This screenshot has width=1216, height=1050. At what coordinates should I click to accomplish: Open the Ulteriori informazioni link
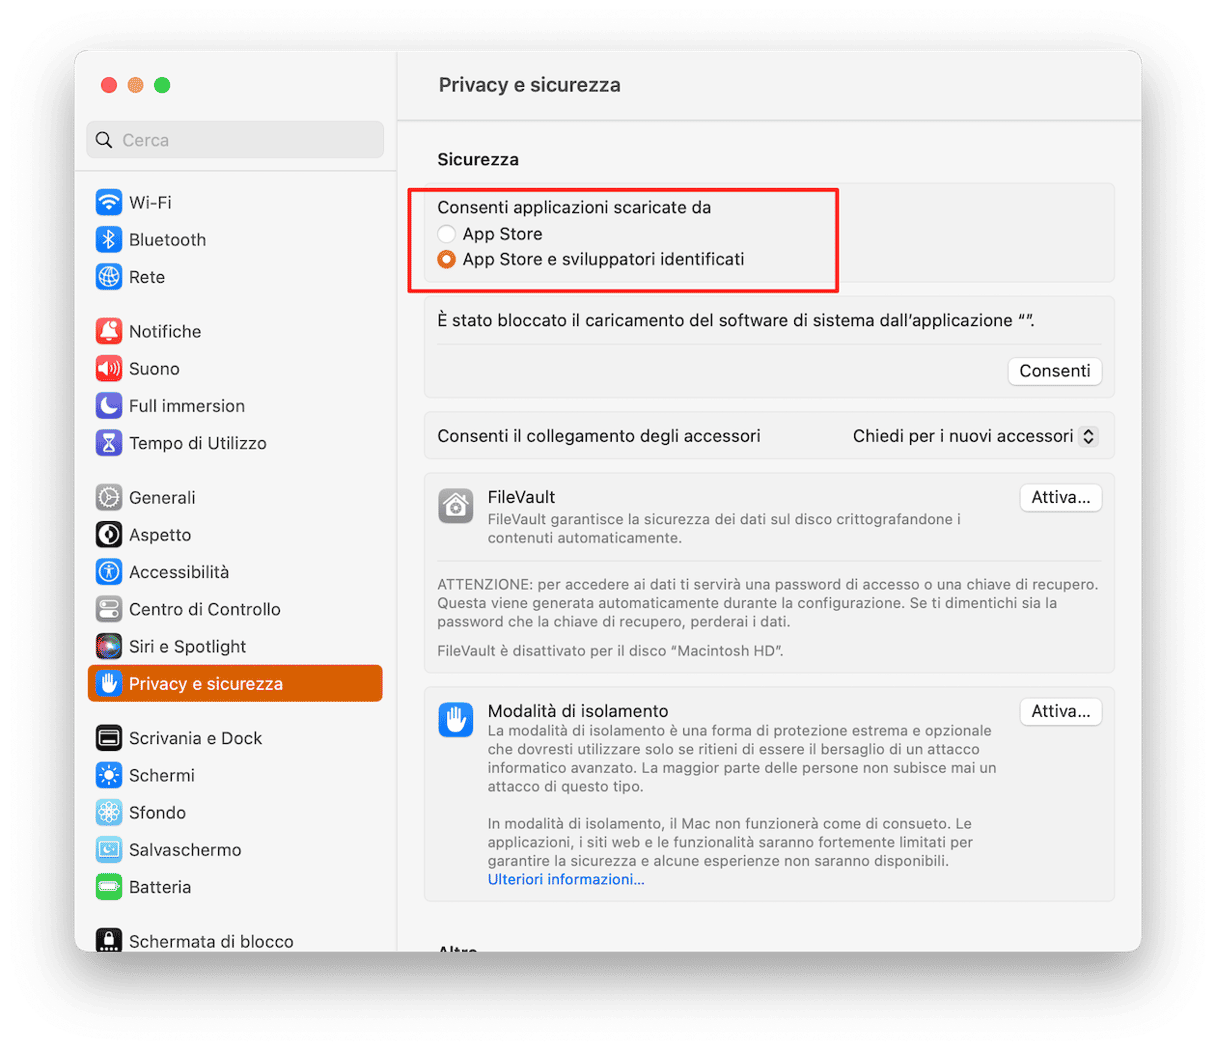(x=566, y=879)
